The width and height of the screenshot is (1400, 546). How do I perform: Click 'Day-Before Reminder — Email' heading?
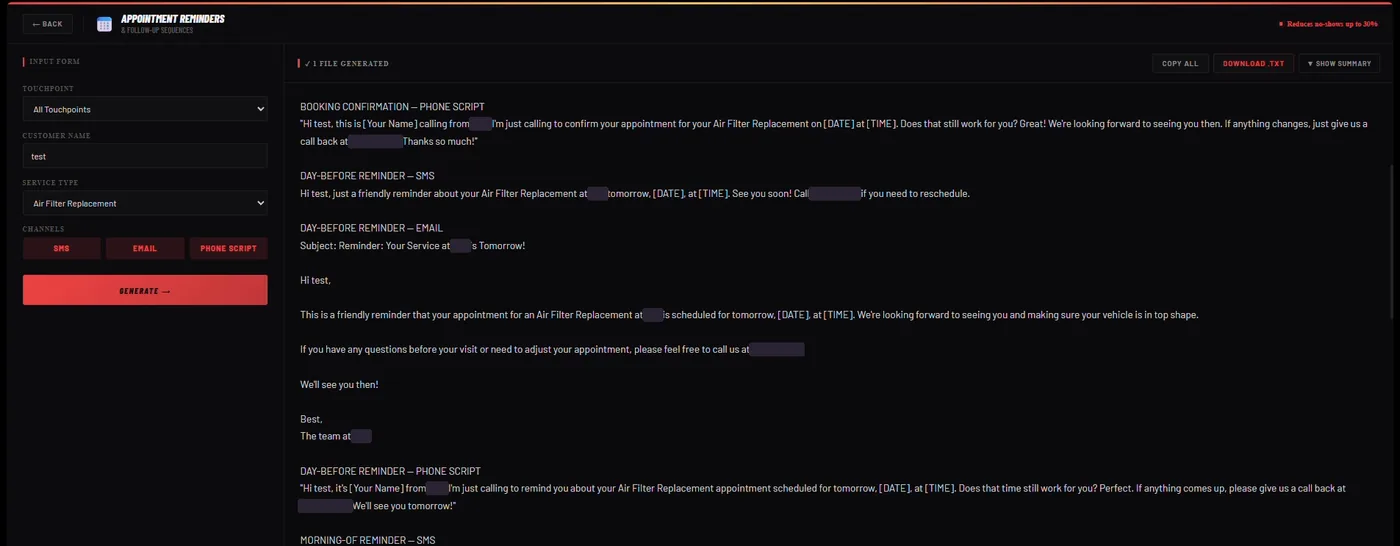(x=371, y=228)
